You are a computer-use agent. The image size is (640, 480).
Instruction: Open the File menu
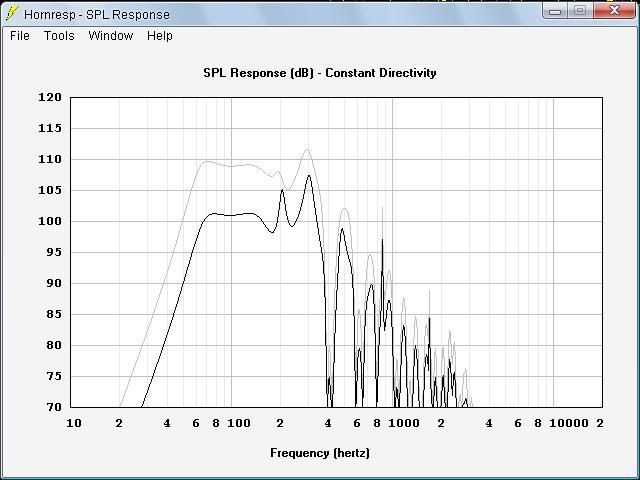[x=20, y=36]
